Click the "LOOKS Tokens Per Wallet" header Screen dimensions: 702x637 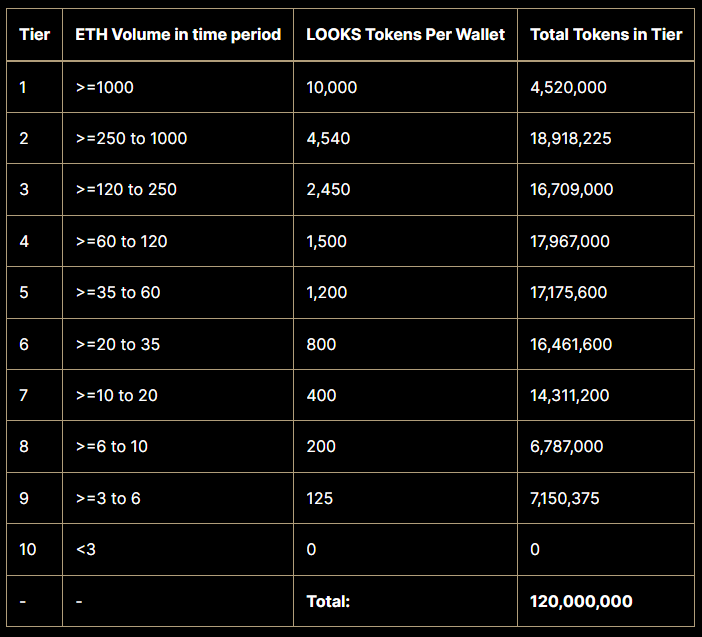coord(405,35)
